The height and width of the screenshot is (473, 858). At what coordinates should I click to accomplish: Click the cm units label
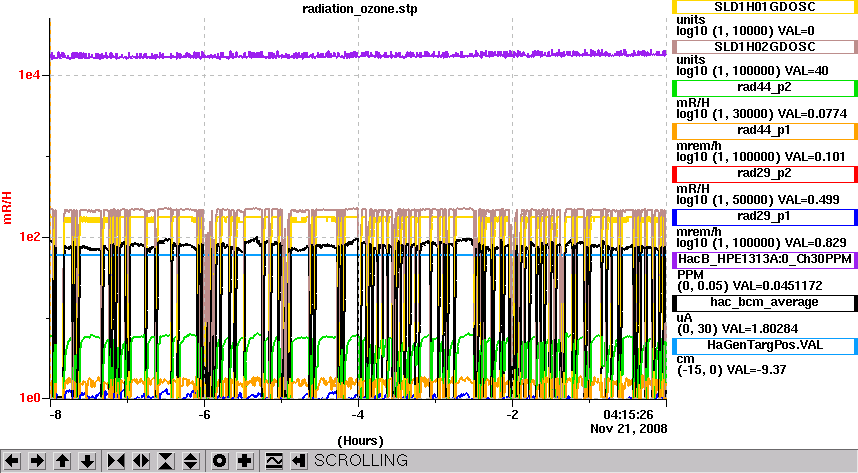coord(685,360)
